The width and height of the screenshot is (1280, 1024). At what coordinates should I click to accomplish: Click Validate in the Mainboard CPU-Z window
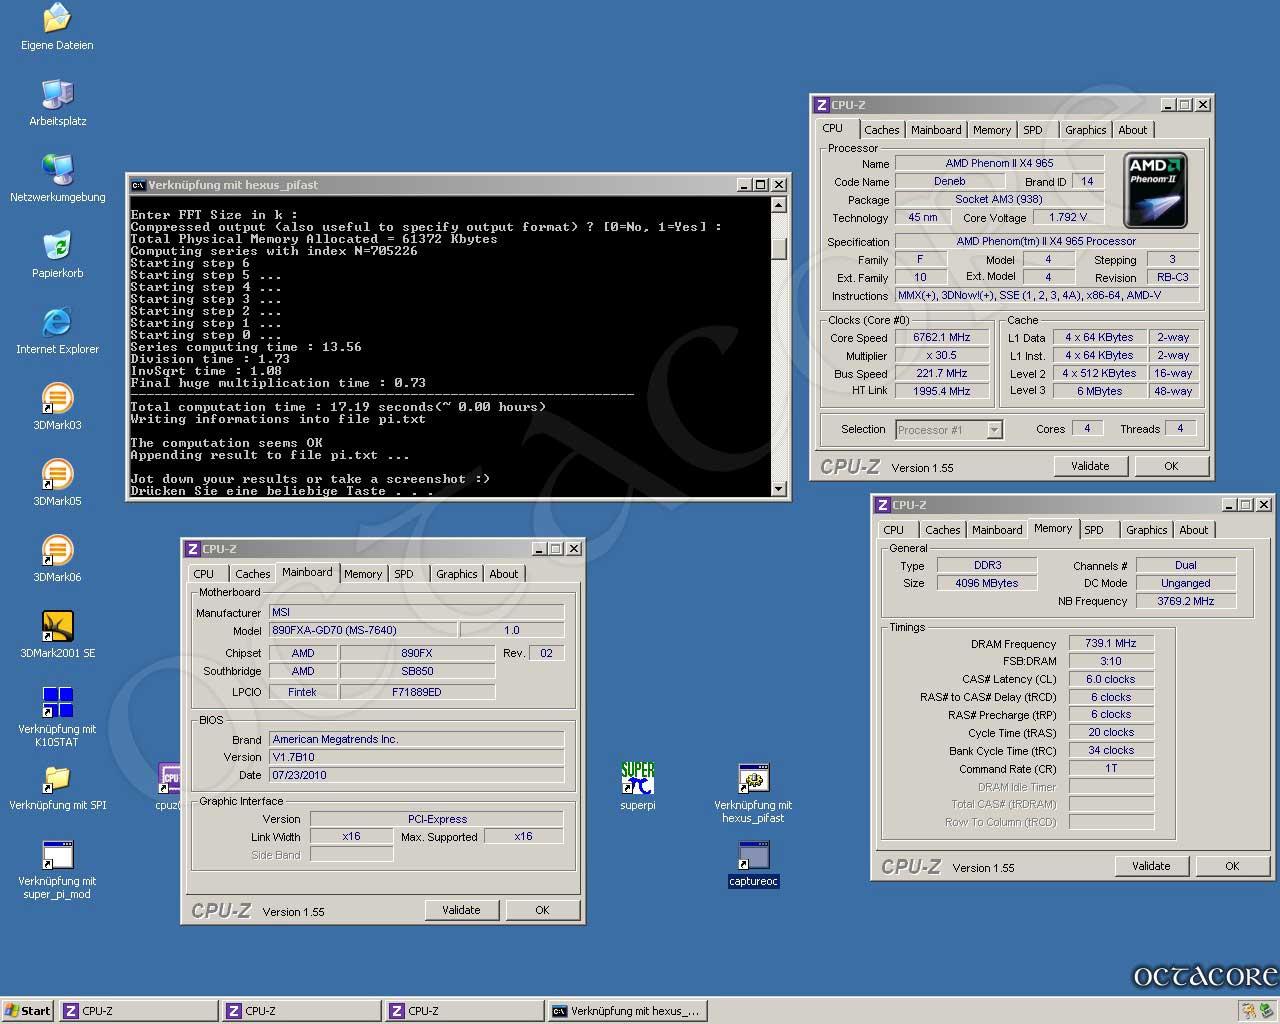coord(461,910)
